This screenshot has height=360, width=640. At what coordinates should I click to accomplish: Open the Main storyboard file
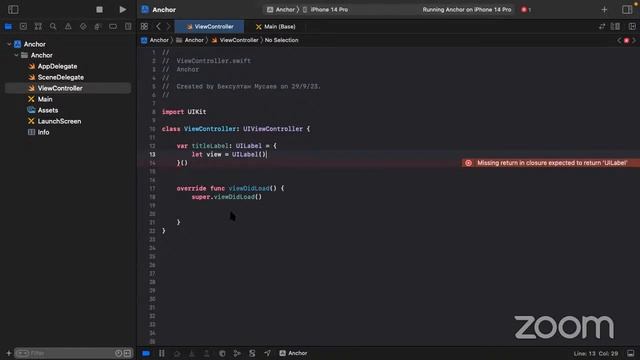coord(45,99)
